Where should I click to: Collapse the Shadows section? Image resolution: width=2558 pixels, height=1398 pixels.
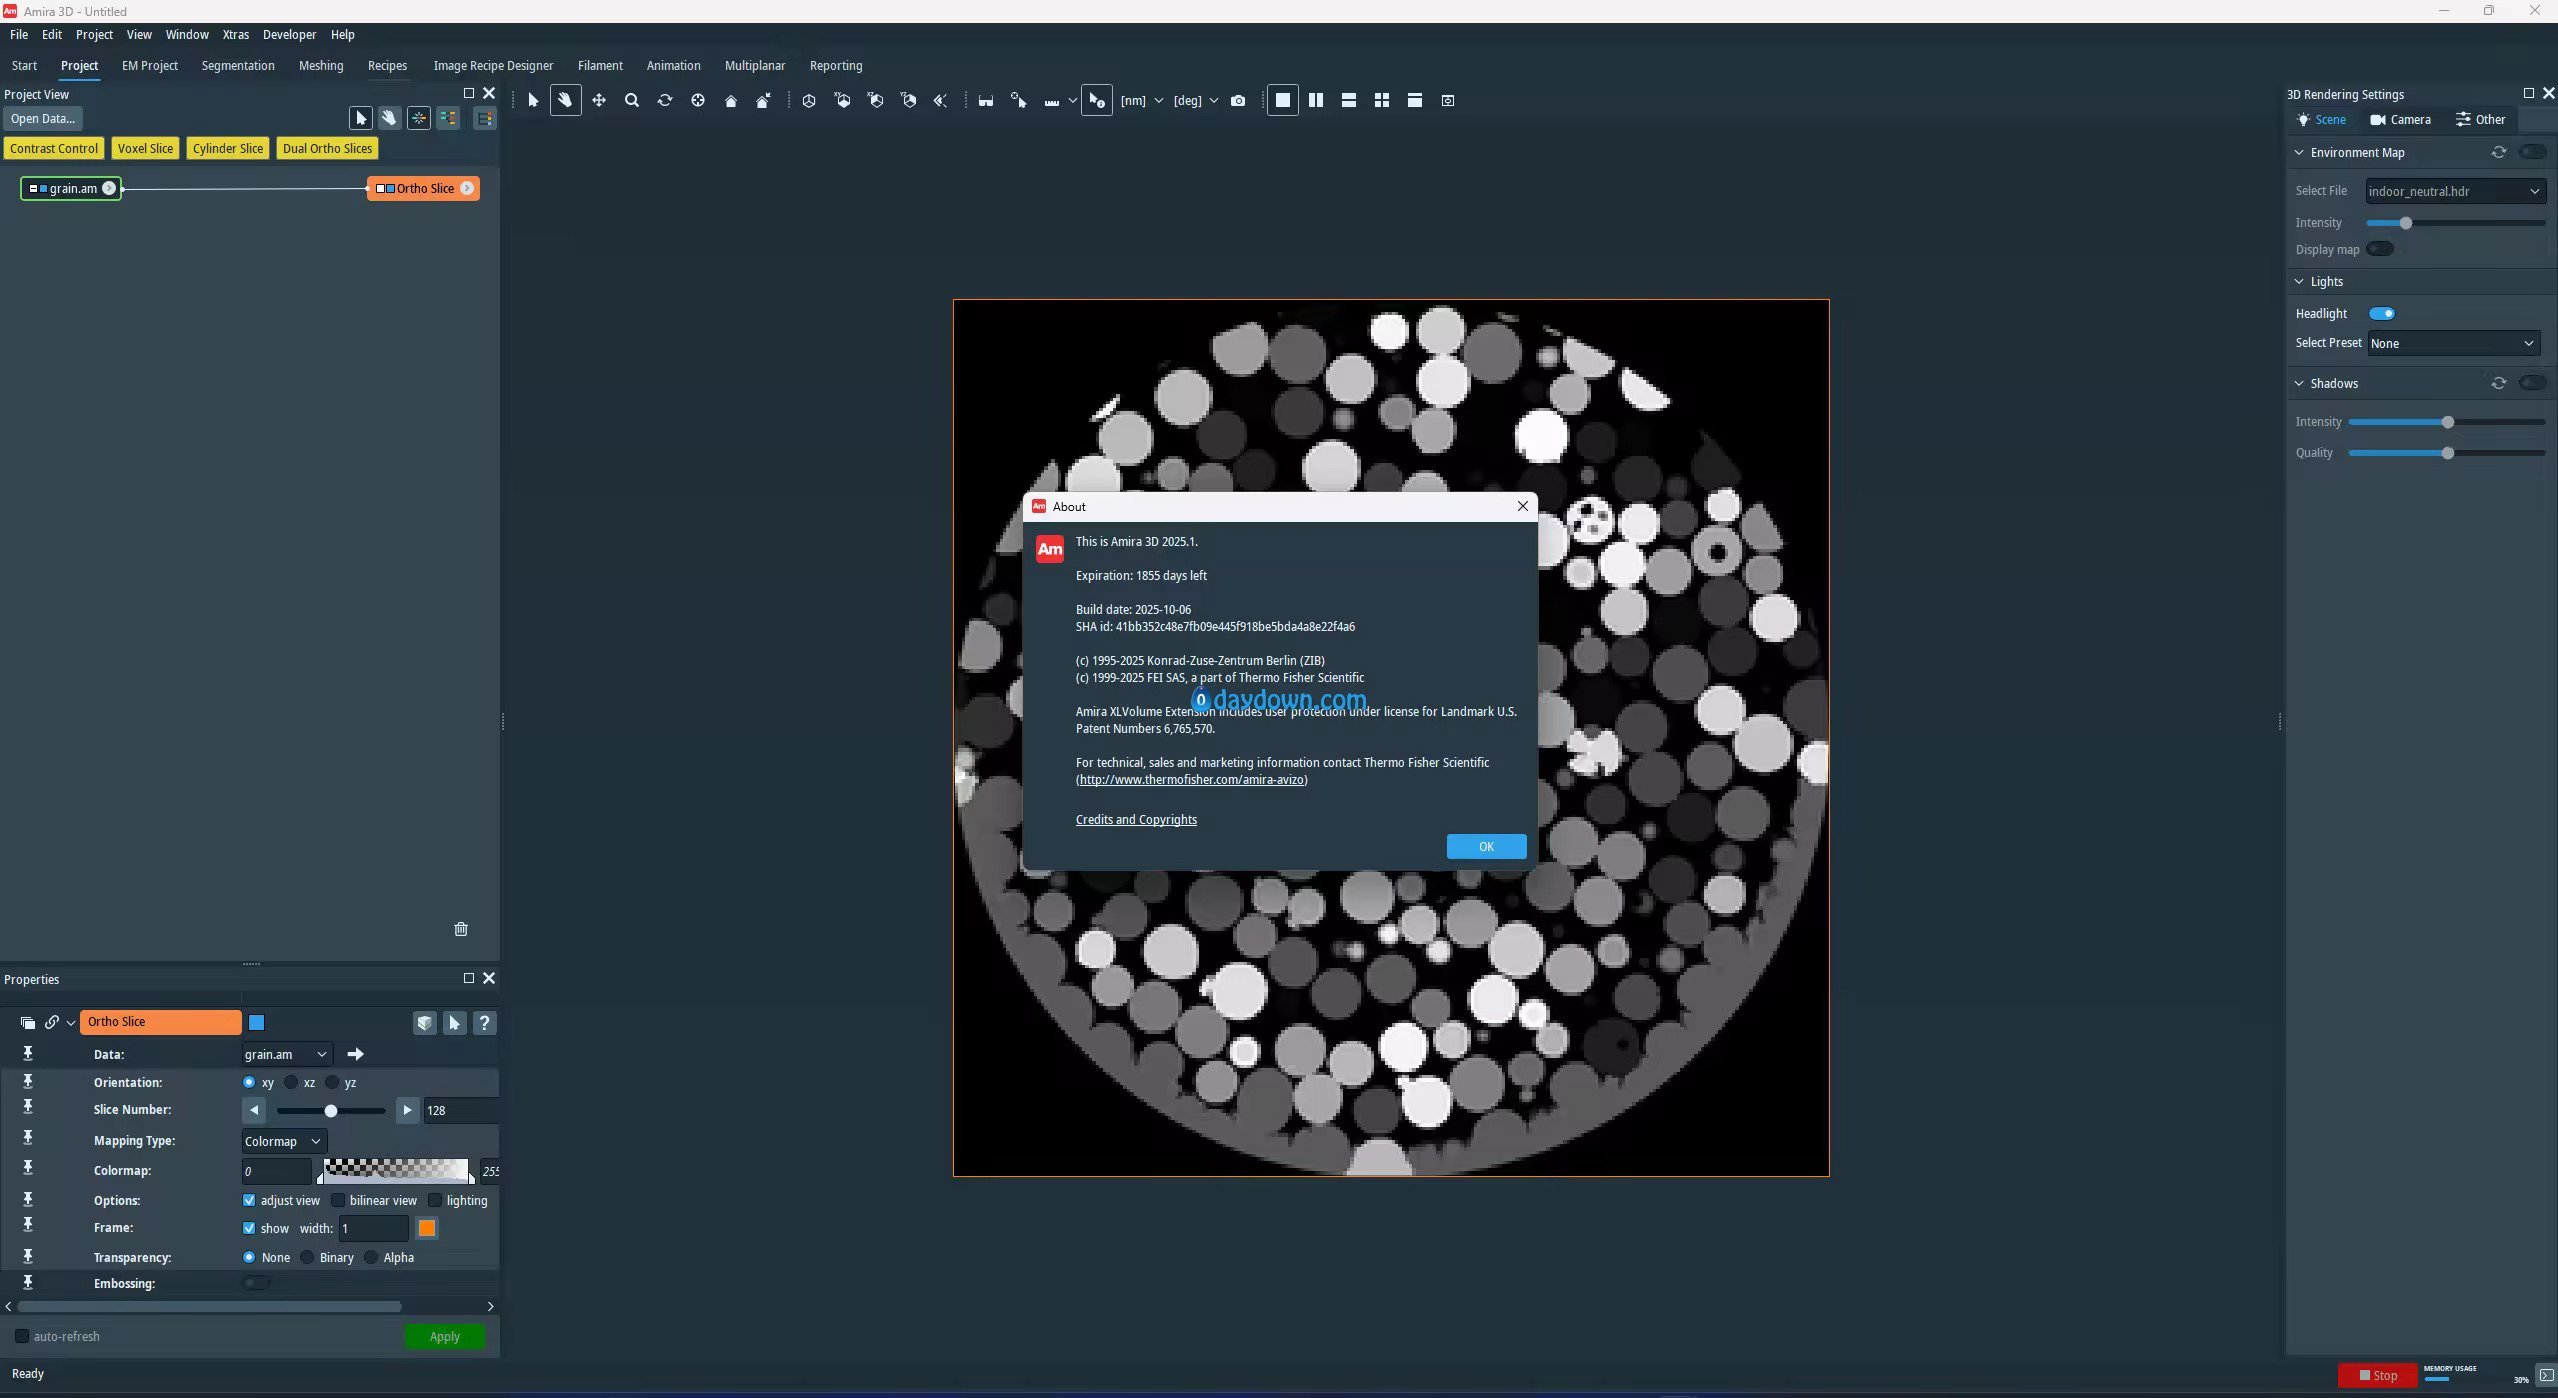coord(2299,384)
